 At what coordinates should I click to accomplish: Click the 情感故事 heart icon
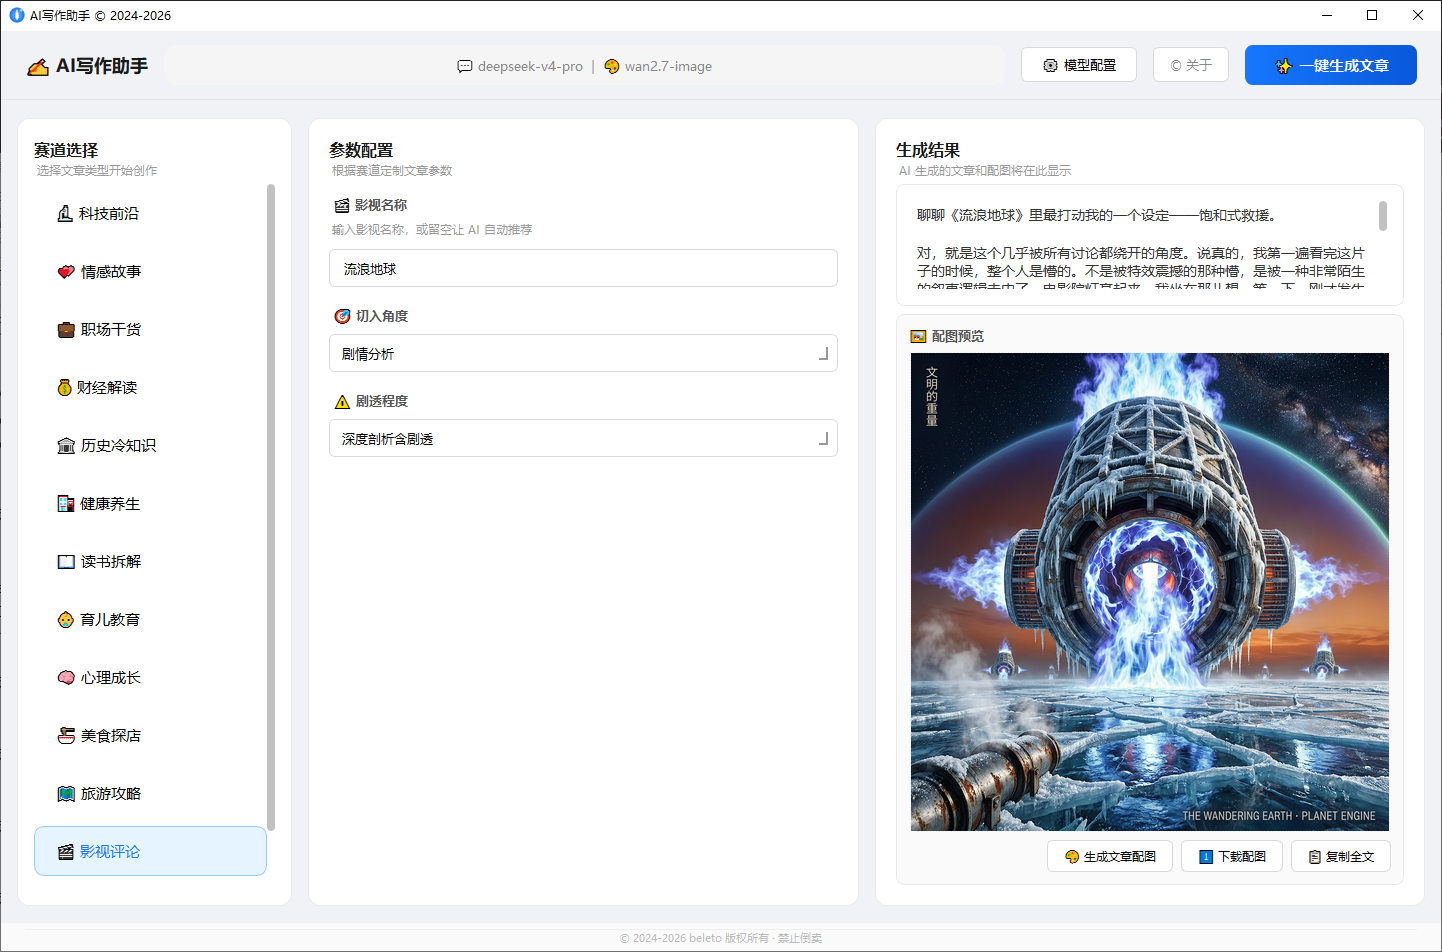[66, 272]
